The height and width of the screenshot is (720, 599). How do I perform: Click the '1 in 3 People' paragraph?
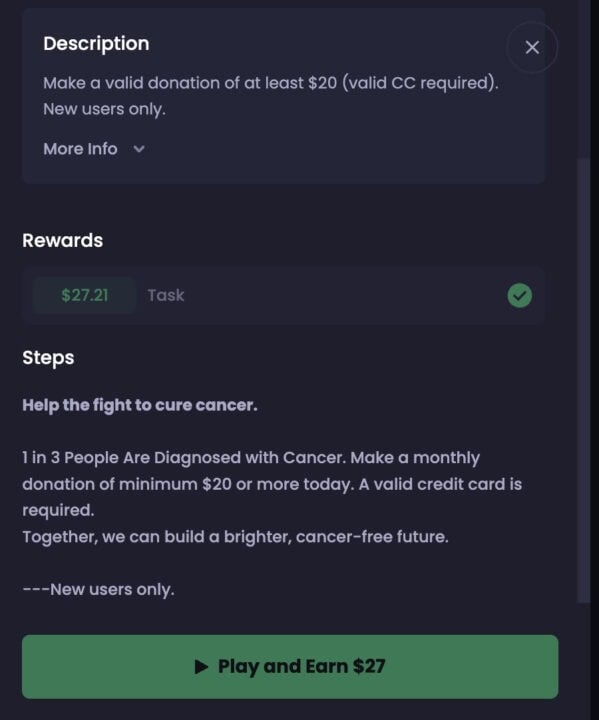pyautogui.click(x=272, y=484)
